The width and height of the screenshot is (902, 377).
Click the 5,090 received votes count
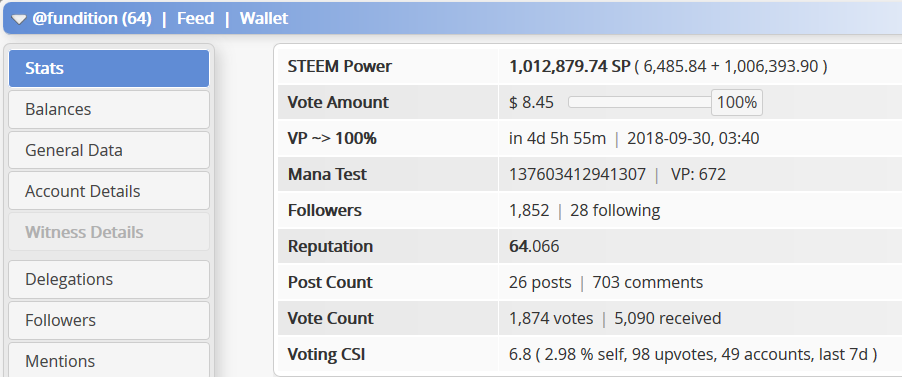coord(667,318)
